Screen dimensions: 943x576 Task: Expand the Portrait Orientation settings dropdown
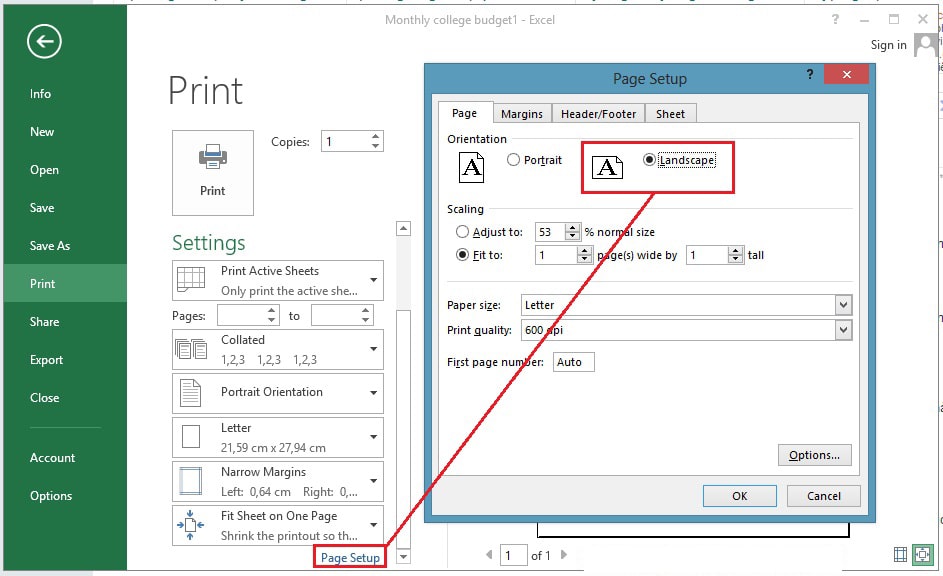[x=373, y=392]
